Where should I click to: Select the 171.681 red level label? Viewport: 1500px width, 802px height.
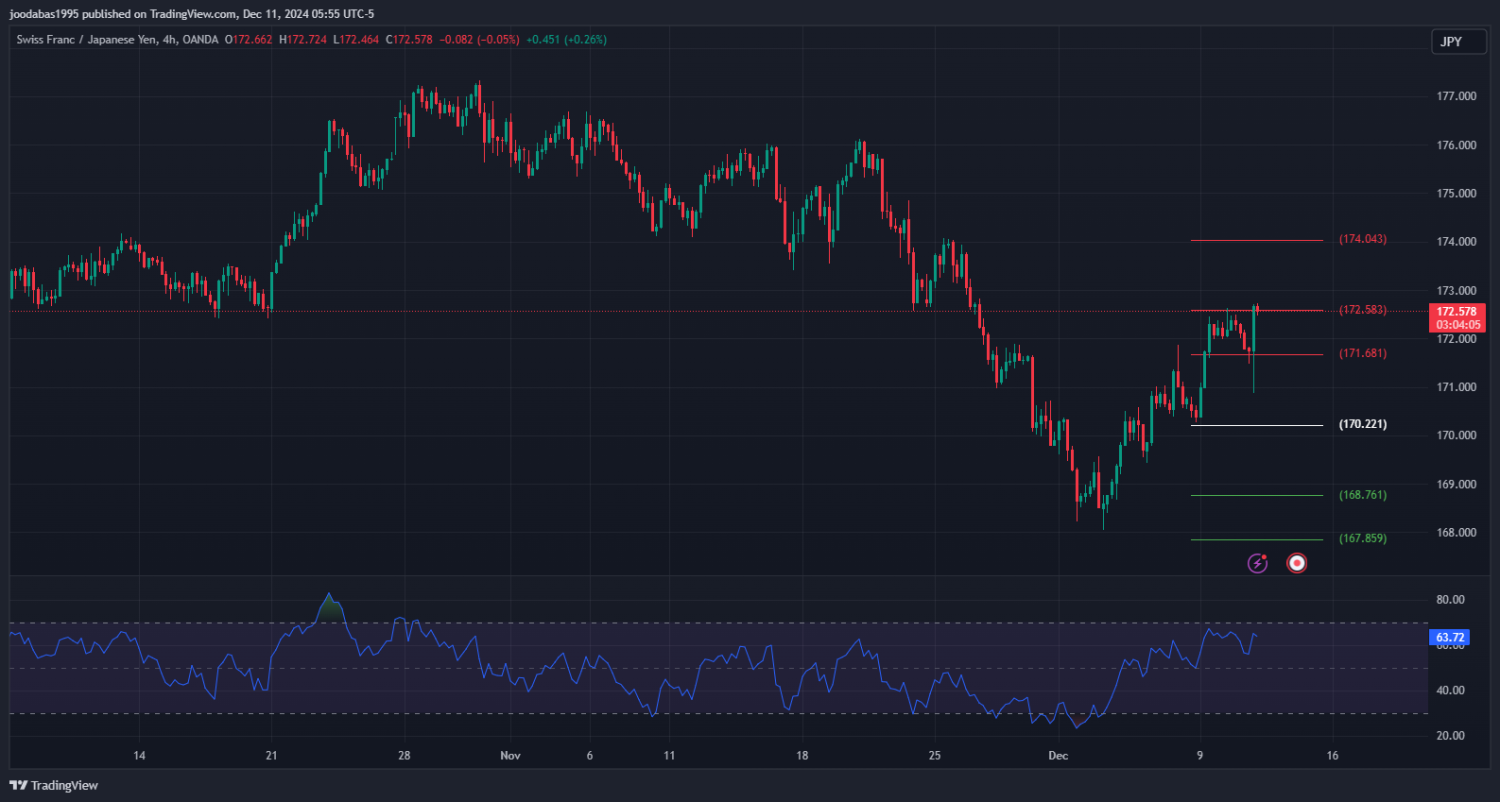1362,354
